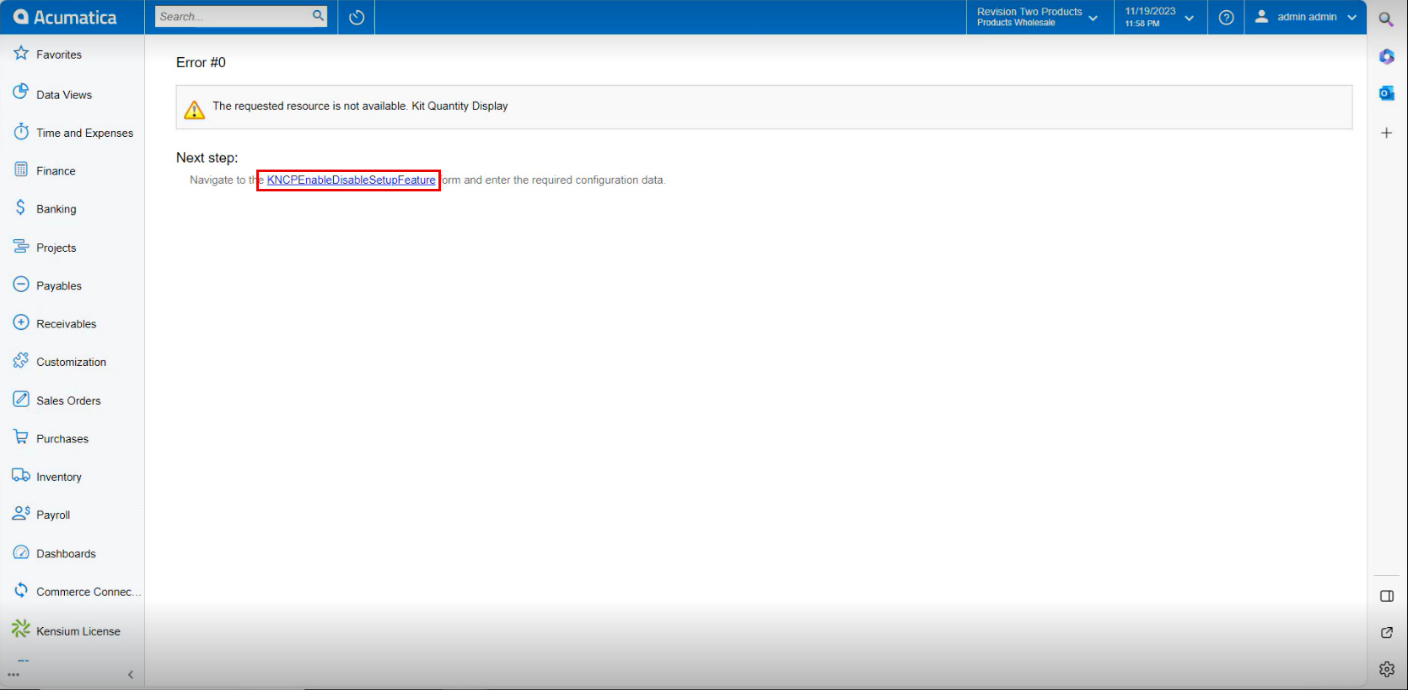Open the Banking workspace
The image size is (1408, 690).
55,208
